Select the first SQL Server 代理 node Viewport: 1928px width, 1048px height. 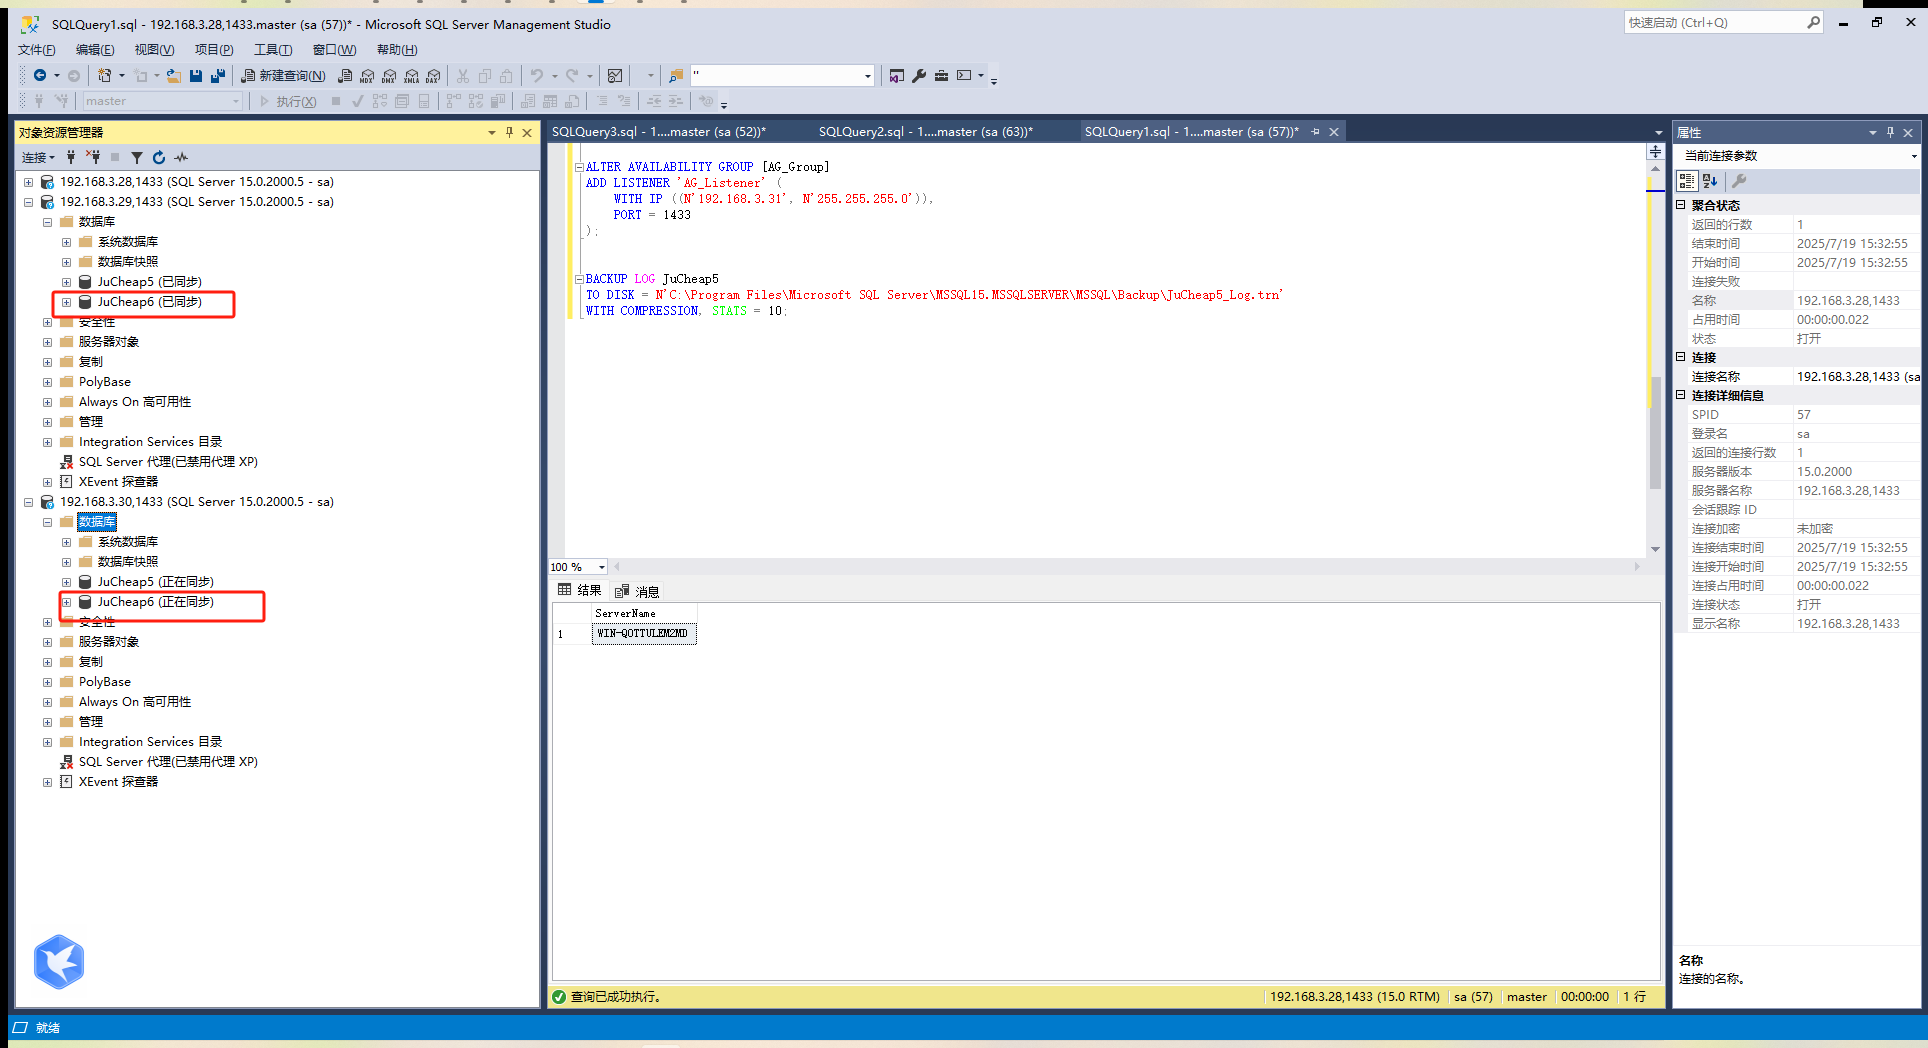(168, 462)
